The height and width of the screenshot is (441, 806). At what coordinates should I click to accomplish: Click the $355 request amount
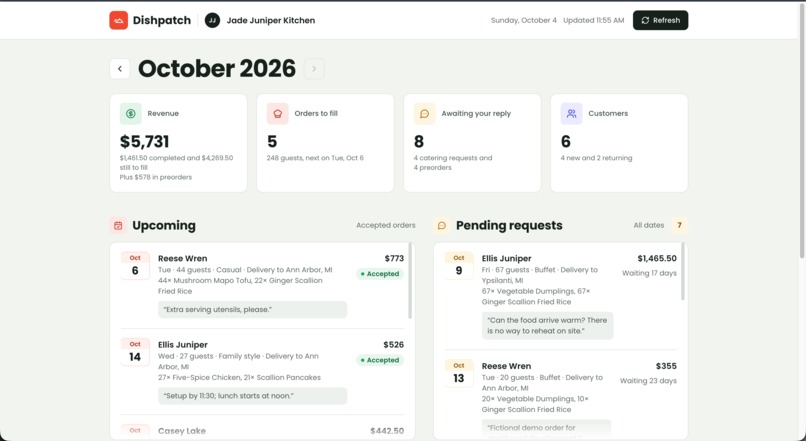[666, 366]
